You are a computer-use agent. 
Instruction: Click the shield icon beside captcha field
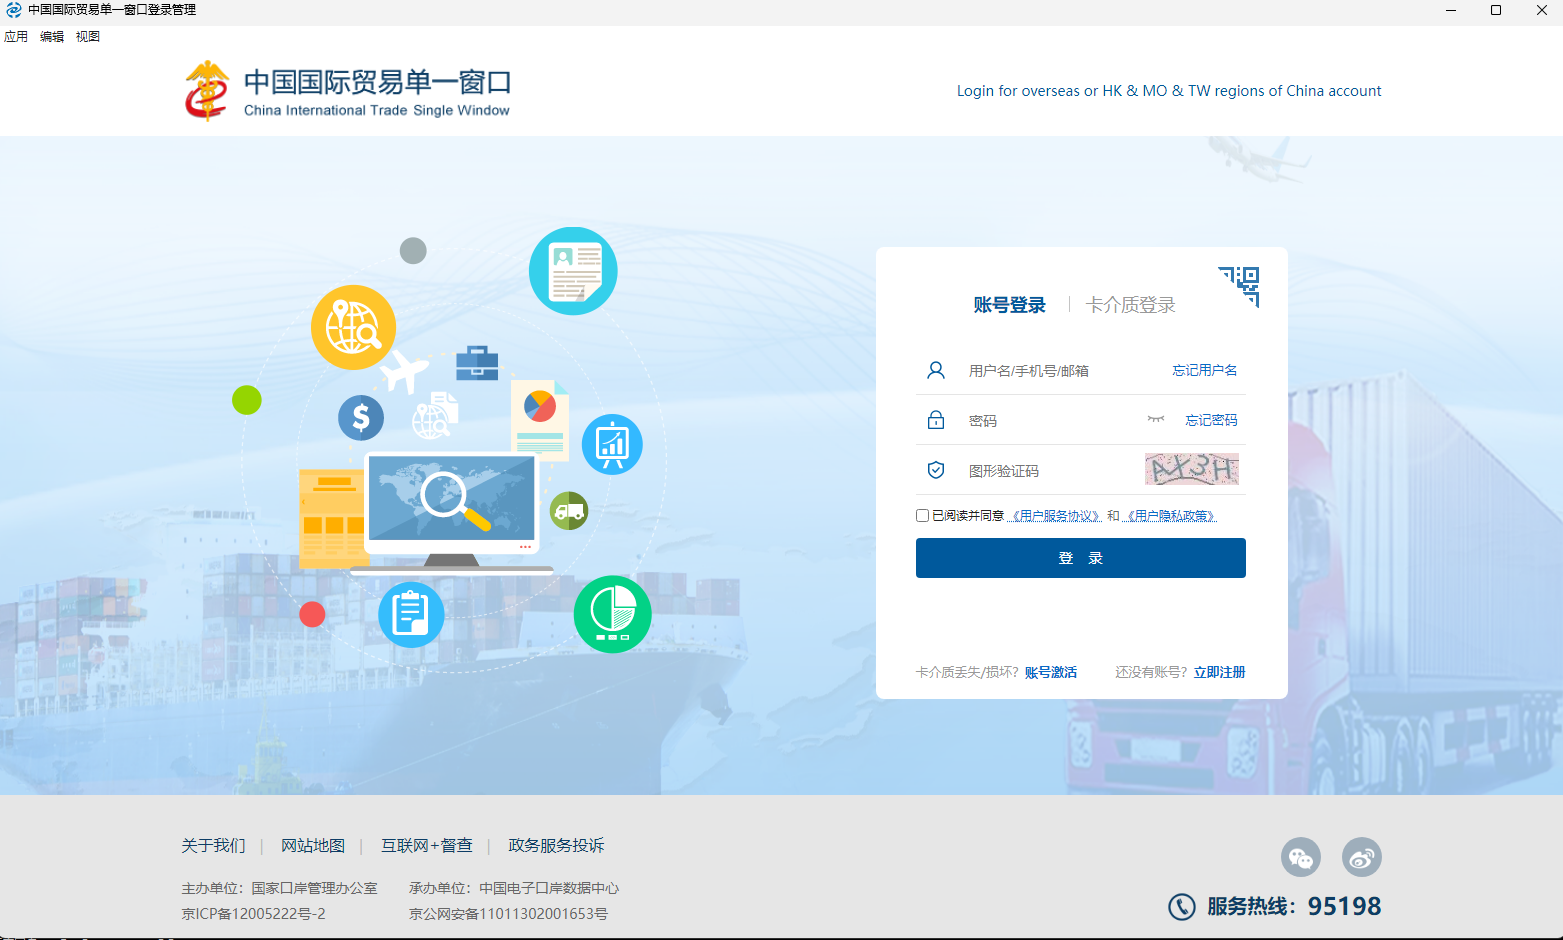pyautogui.click(x=936, y=470)
